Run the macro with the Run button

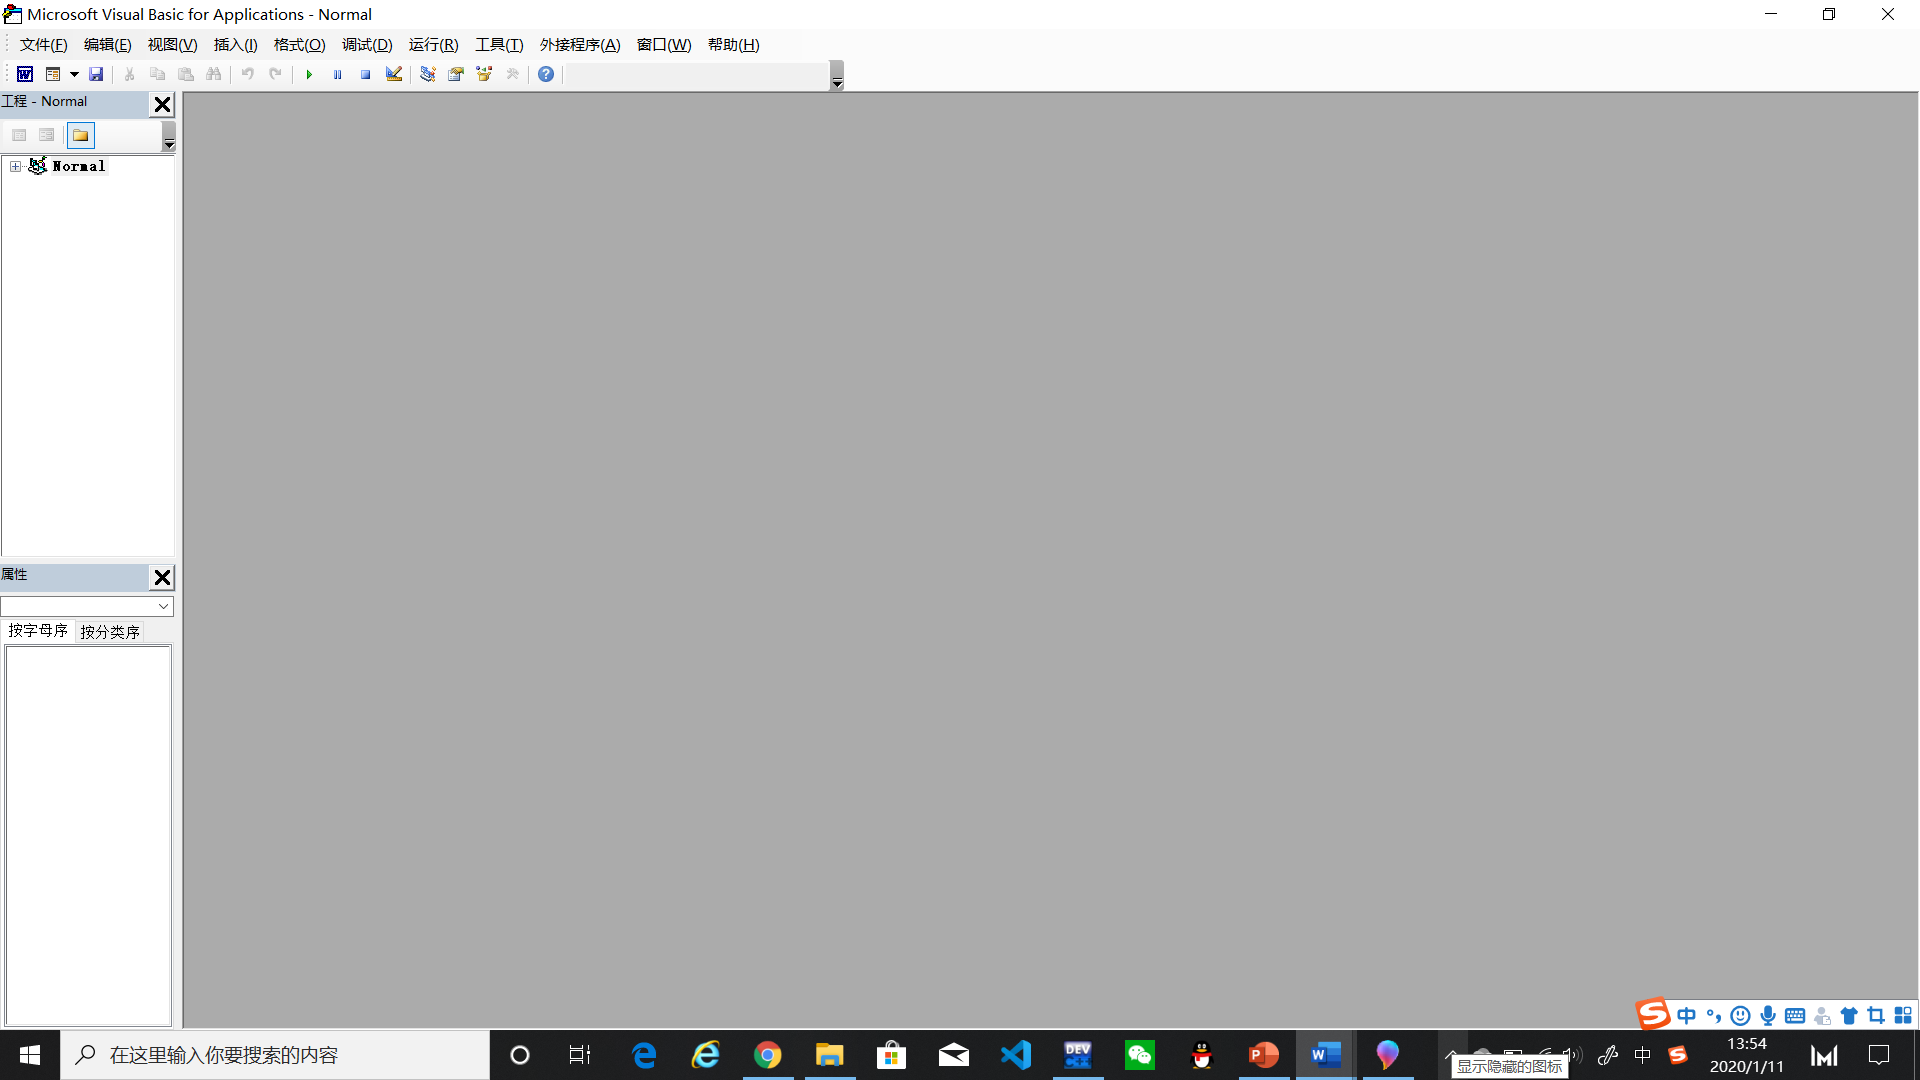(309, 74)
